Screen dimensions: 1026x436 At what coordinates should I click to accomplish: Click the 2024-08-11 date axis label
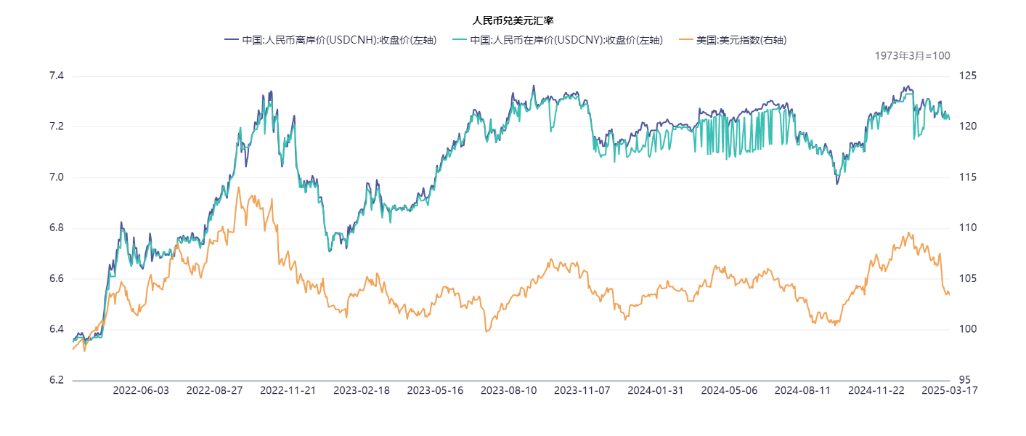pos(803,390)
